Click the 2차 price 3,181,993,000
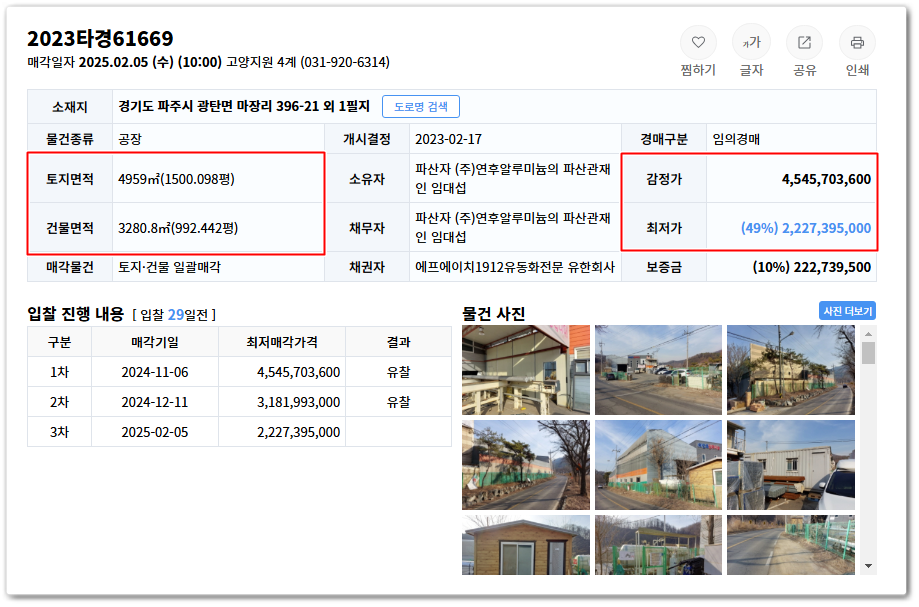Screen dimensions: 919x607 click(298, 403)
